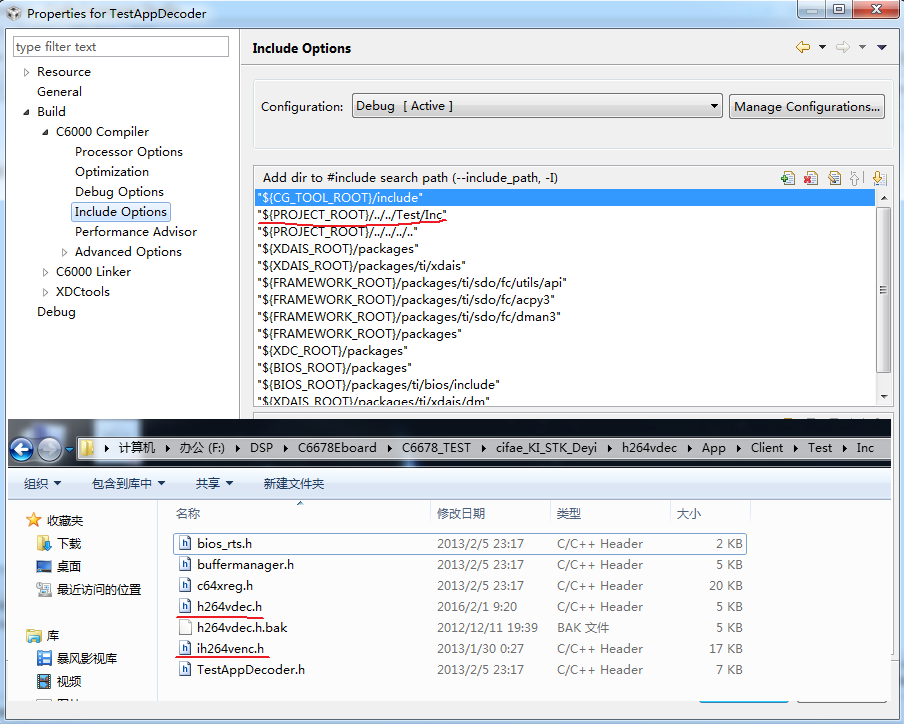Open the Configuration dropdown showing Debug [Active]
Image resolution: width=904 pixels, height=724 pixels.
click(536, 106)
